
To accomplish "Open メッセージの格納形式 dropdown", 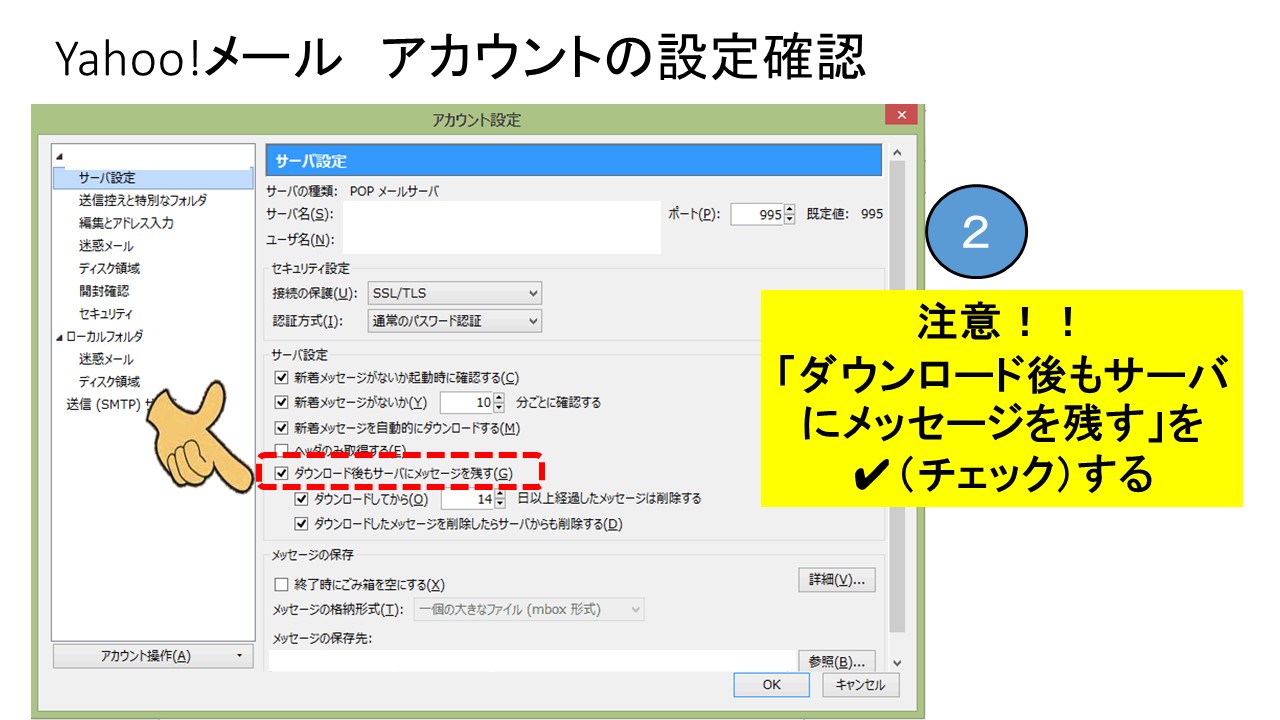I will pos(528,609).
